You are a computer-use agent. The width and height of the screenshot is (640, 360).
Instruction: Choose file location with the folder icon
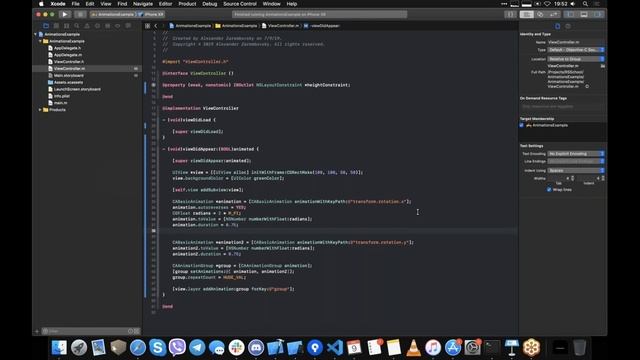coord(602,66)
